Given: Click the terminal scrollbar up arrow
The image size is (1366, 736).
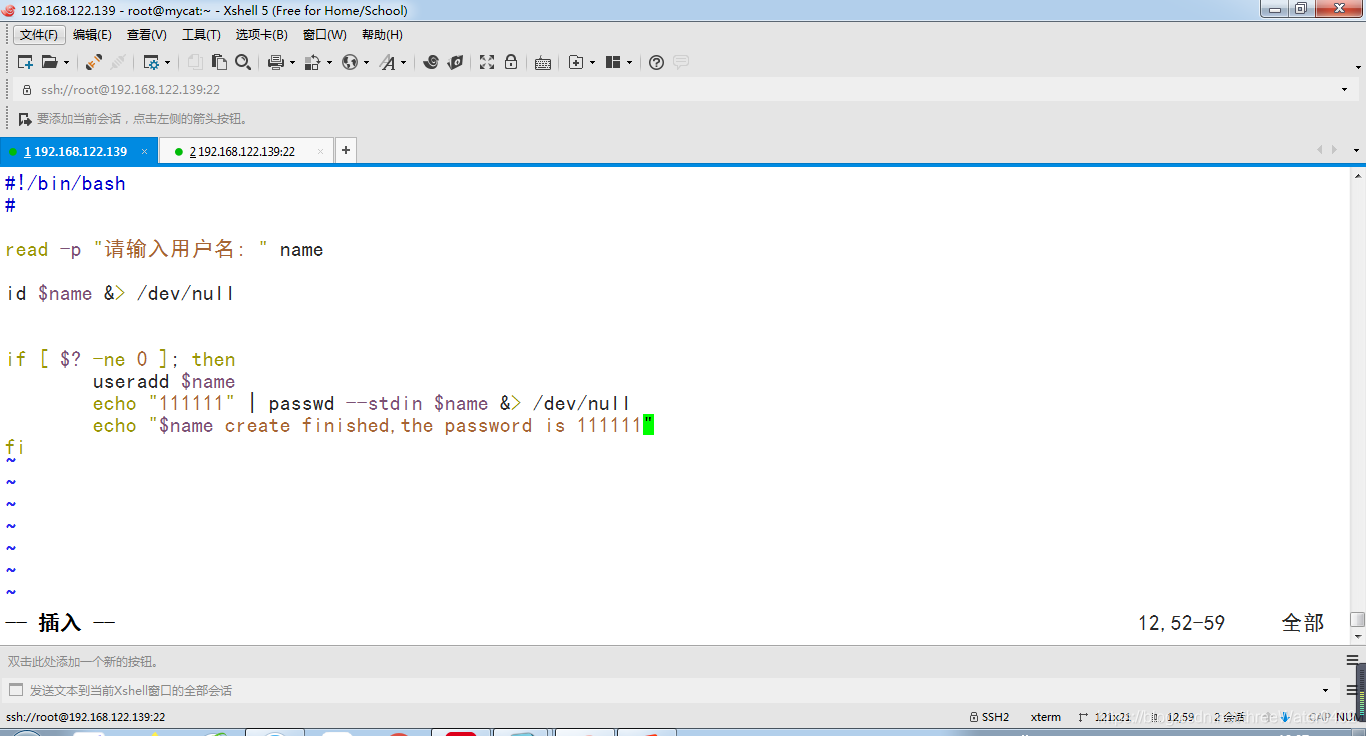Looking at the screenshot, I should [x=1357, y=176].
